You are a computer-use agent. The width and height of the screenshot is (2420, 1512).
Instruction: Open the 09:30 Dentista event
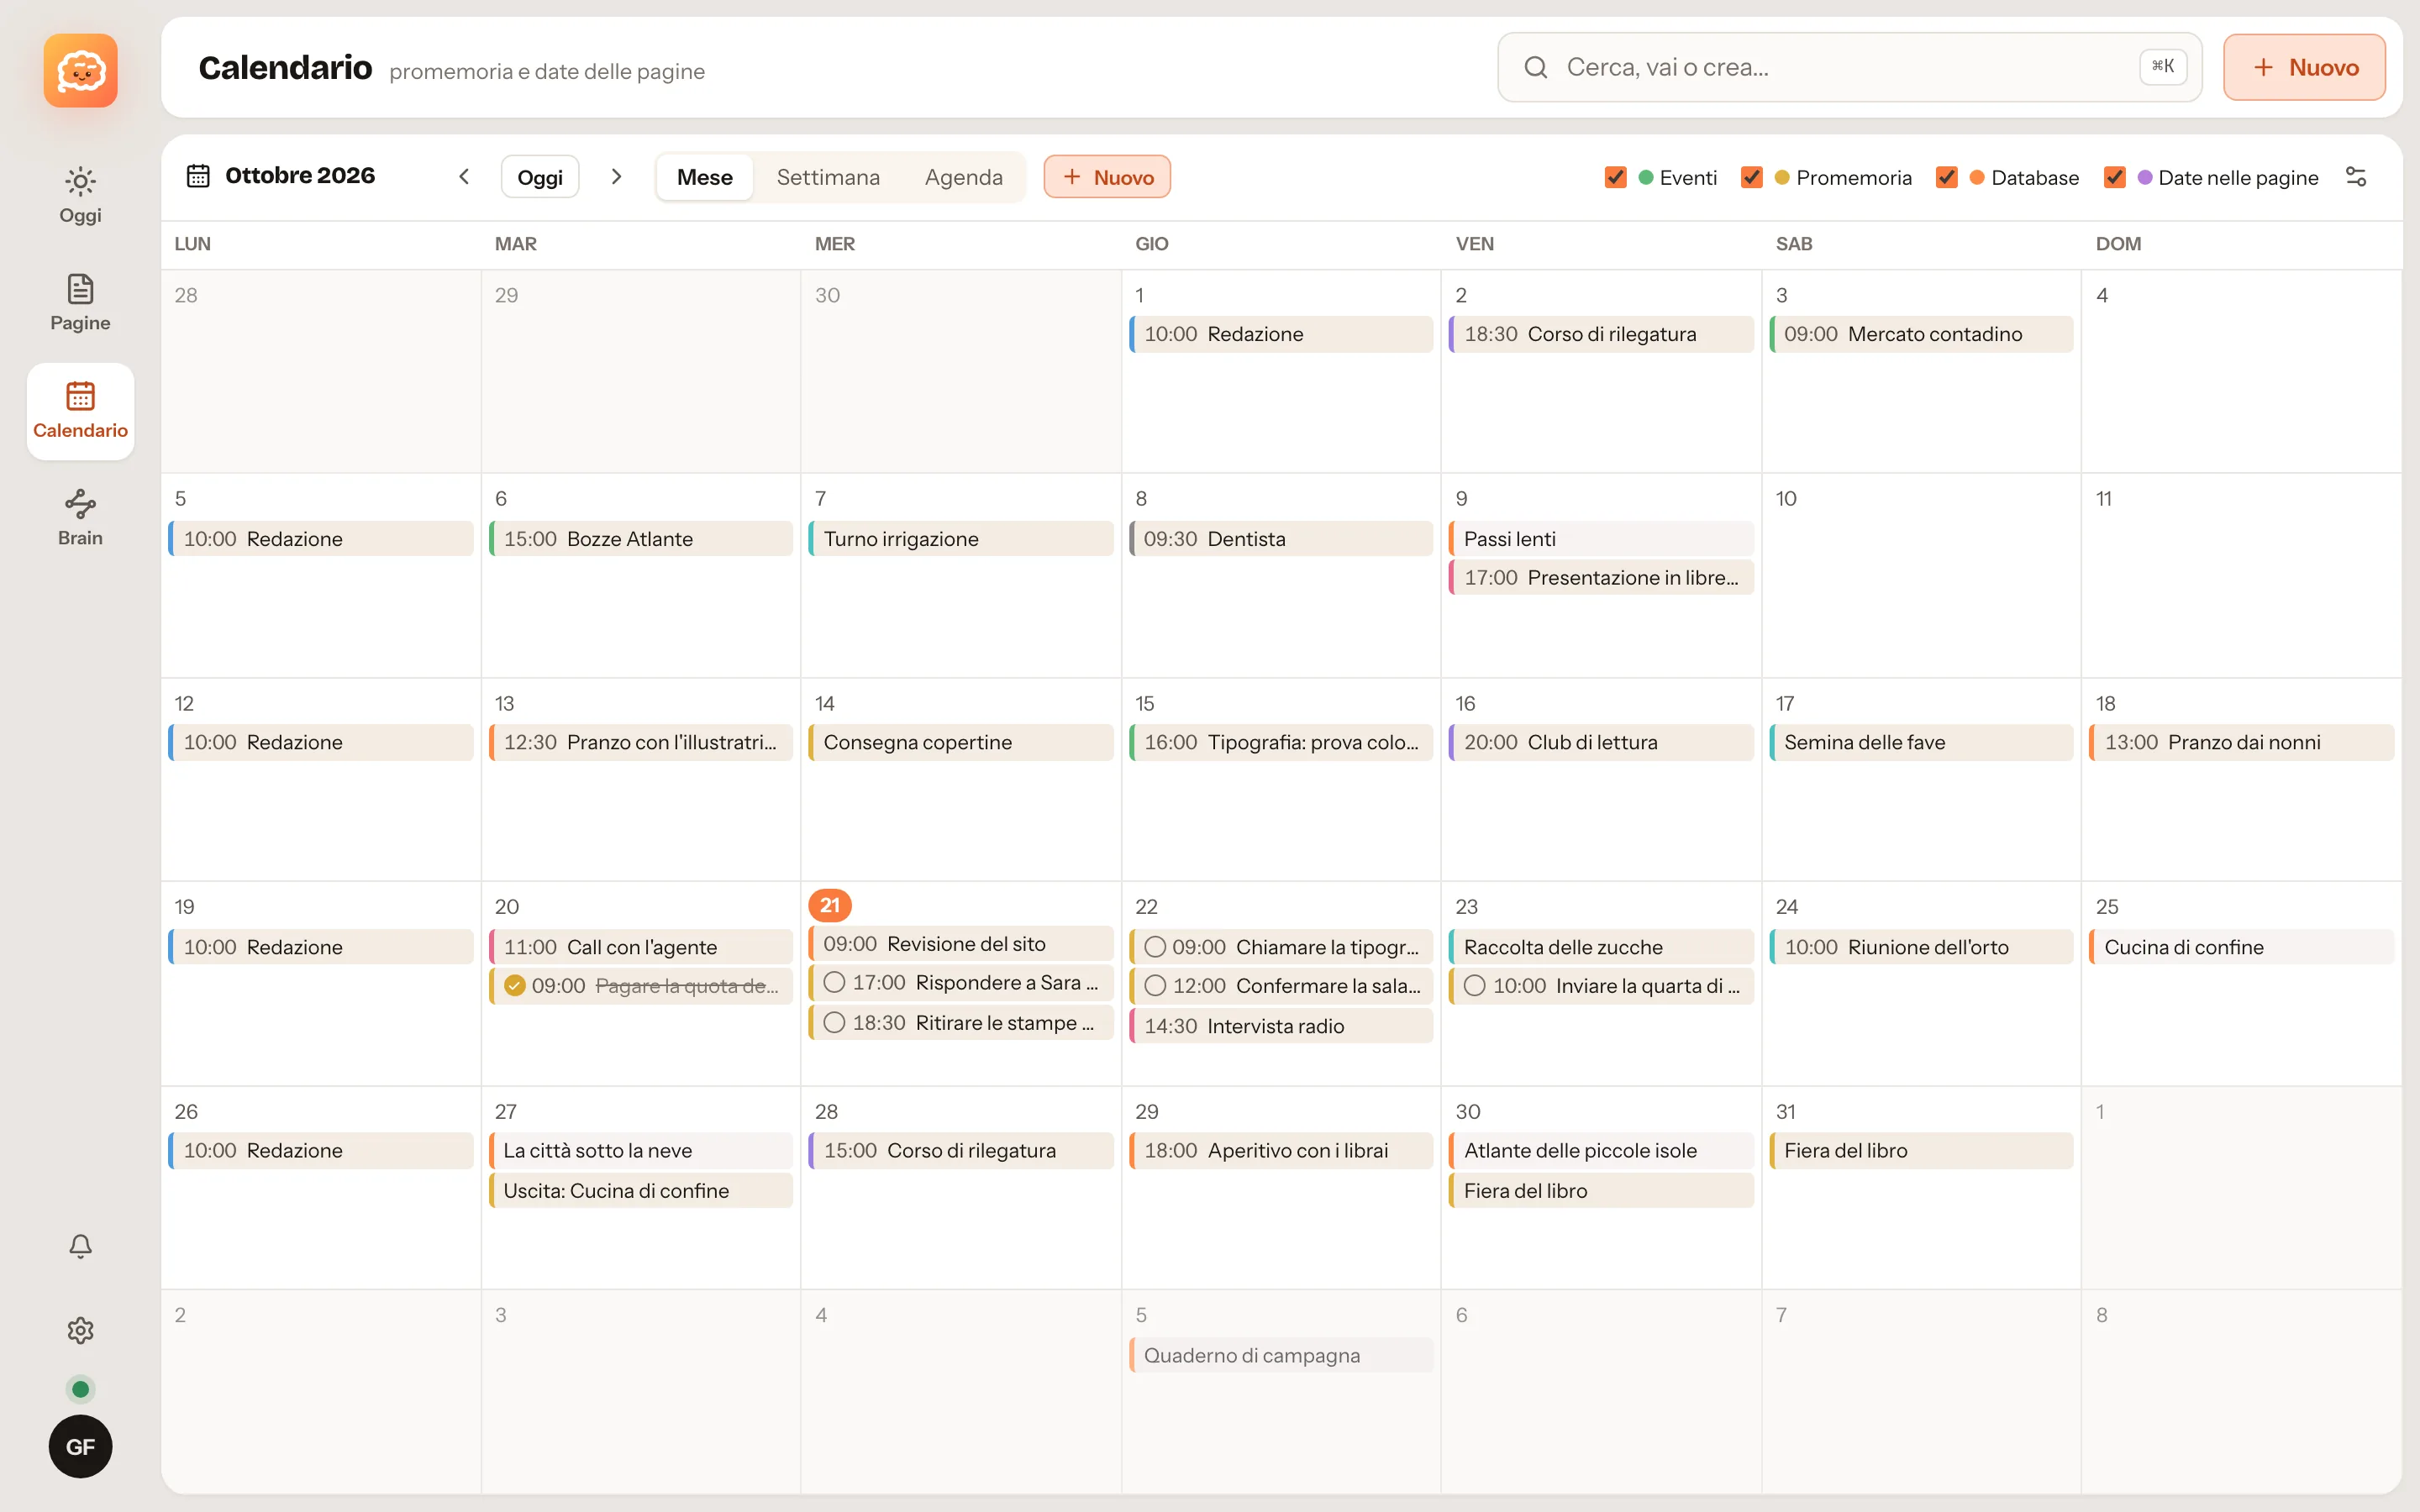[x=1281, y=539]
